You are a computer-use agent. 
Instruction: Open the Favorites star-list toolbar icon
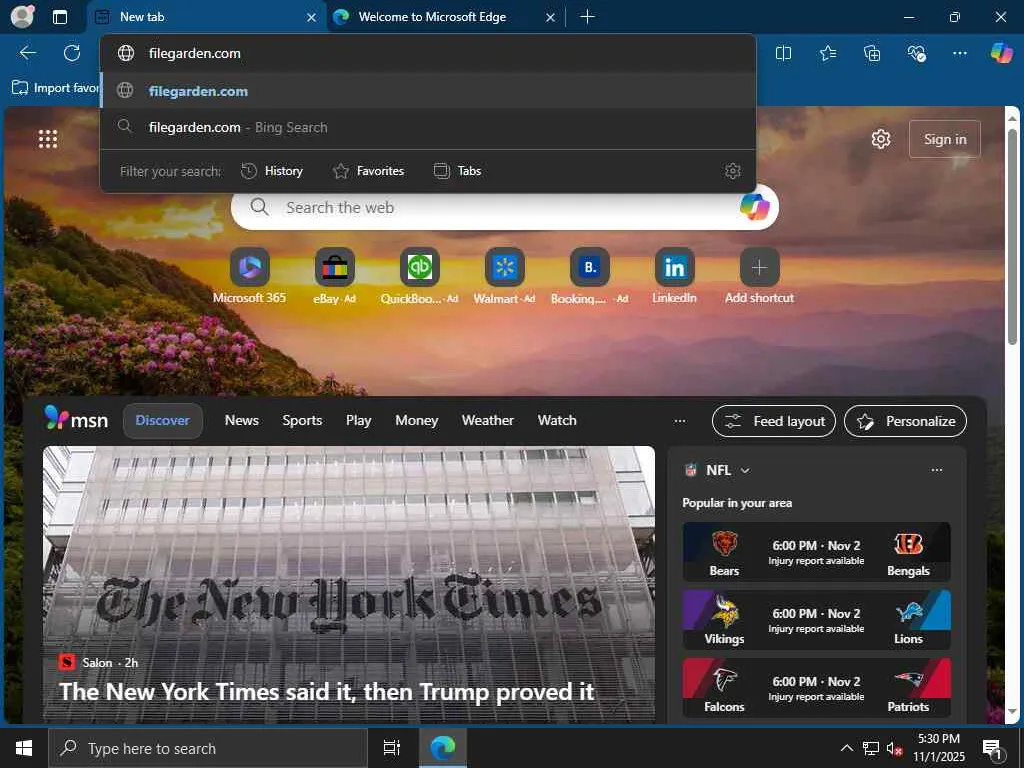pos(827,54)
